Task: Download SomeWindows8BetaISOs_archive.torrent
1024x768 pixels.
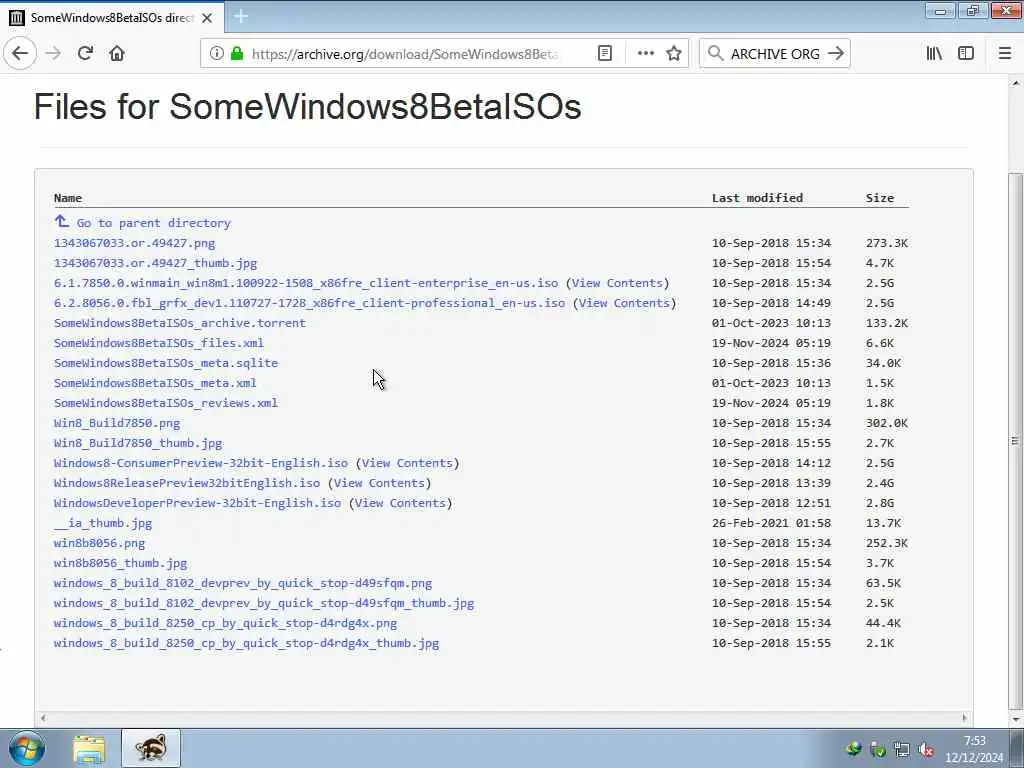Action: [180, 323]
